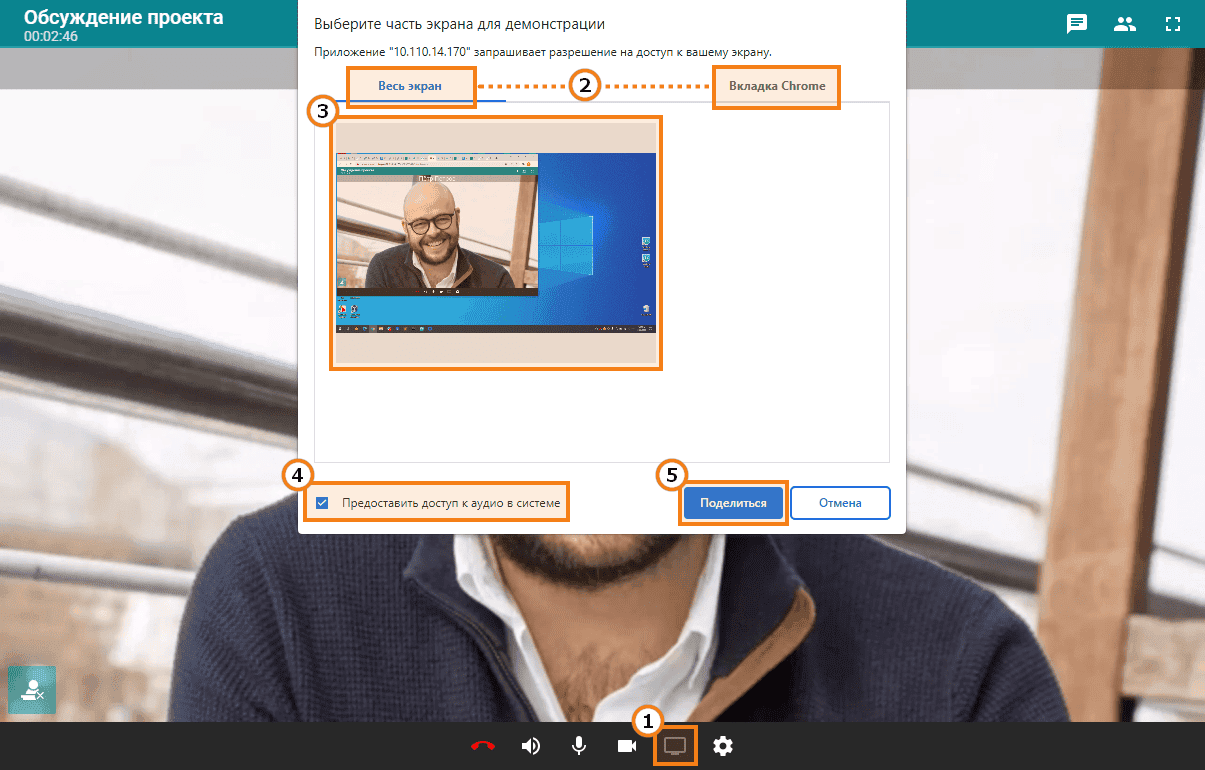
Task: Click the "Обсуждение проекта" meeting title
Action: point(124,17)
